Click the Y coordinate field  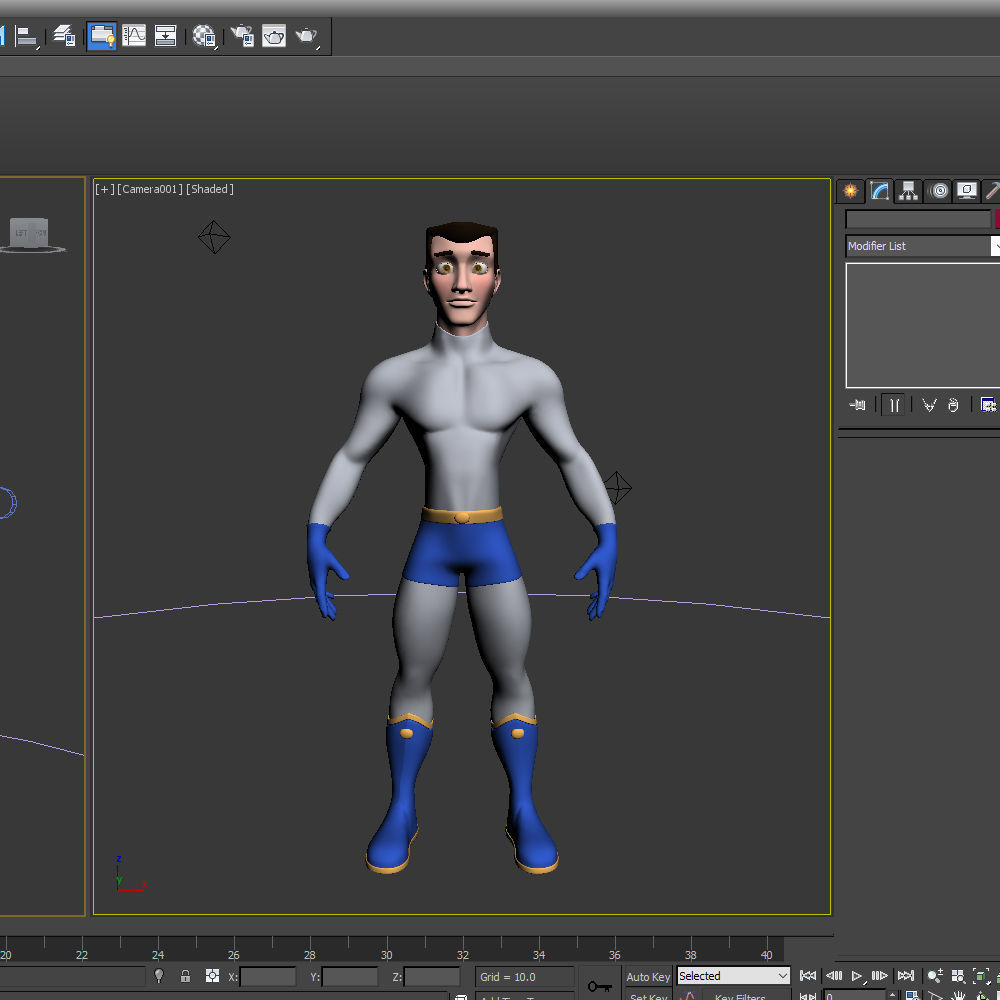pyautogui.click(x=349, y=976)
